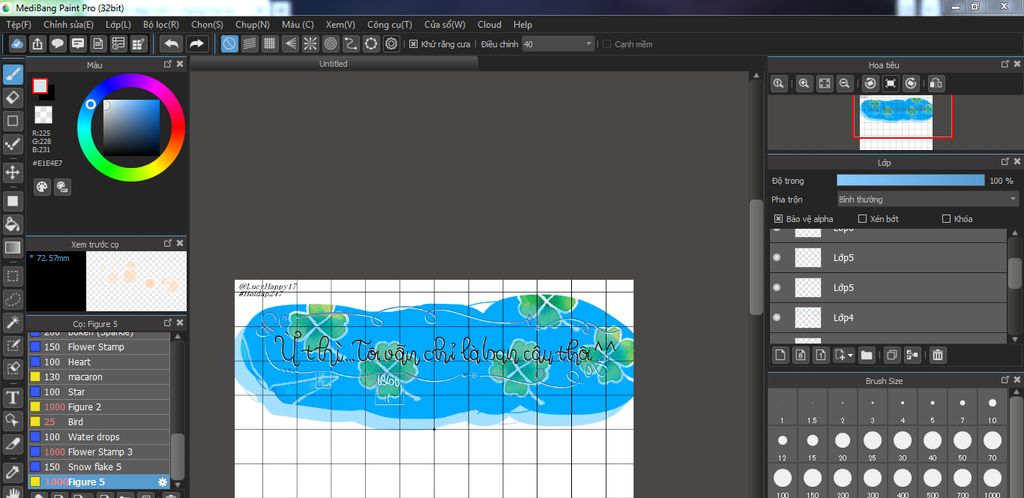The height and width of the screenshot is (498, 1024).
Task: Enable the curve snap guide
Action: click(351, 44)
